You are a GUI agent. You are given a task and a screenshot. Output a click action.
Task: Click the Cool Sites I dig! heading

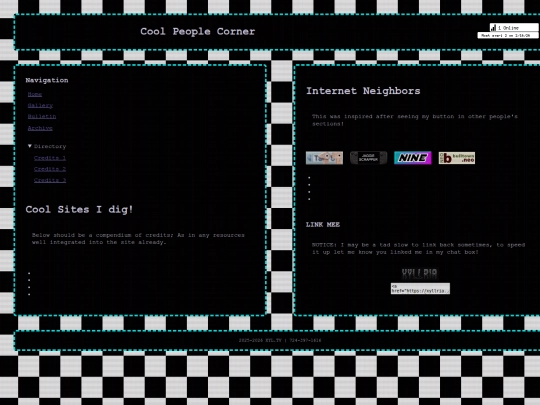pyautogui.click(x=79, y=209)
